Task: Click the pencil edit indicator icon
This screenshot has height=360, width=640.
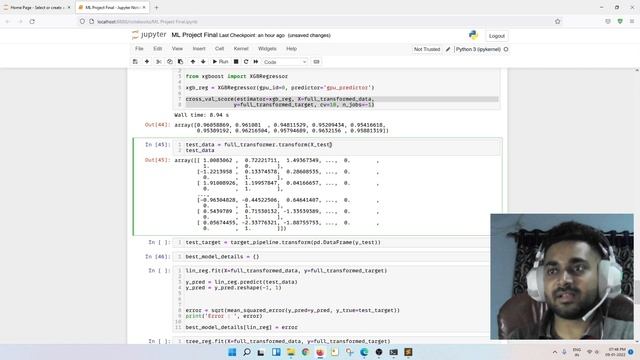Action: coord(448,49)
